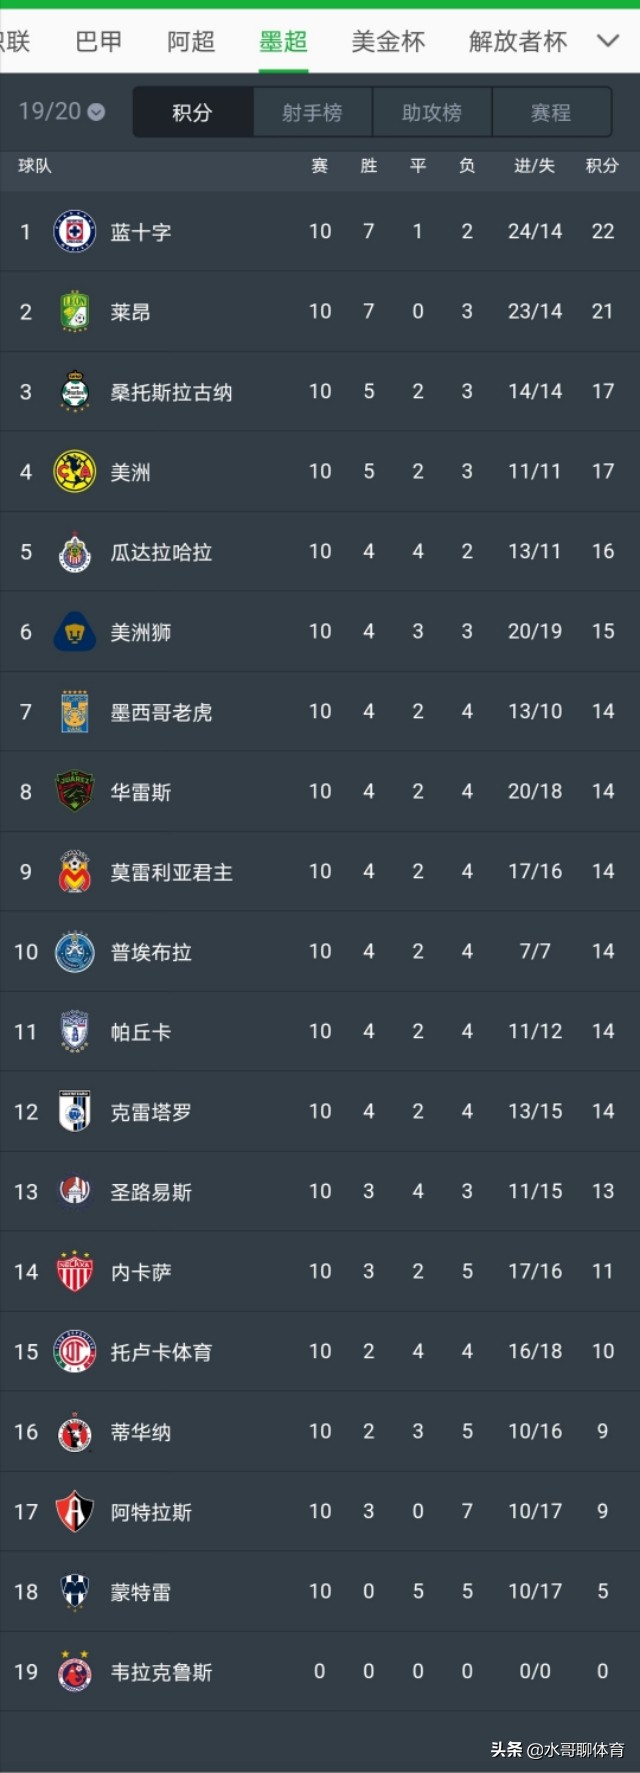640x1773 pixels.
Task: Switch to the 射手榜 top scorers tab
Action: tap(312, 112)
